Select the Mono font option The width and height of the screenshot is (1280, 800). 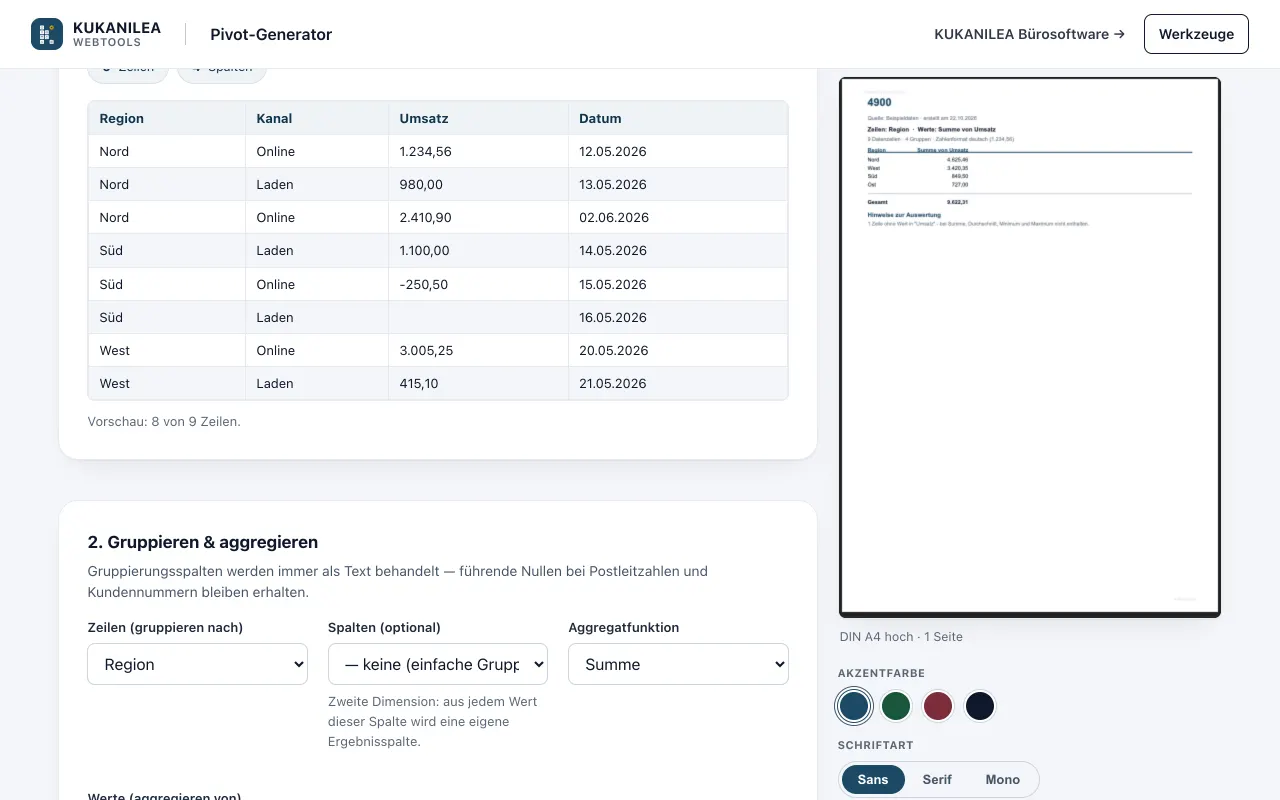click(x=1003, y=780)
